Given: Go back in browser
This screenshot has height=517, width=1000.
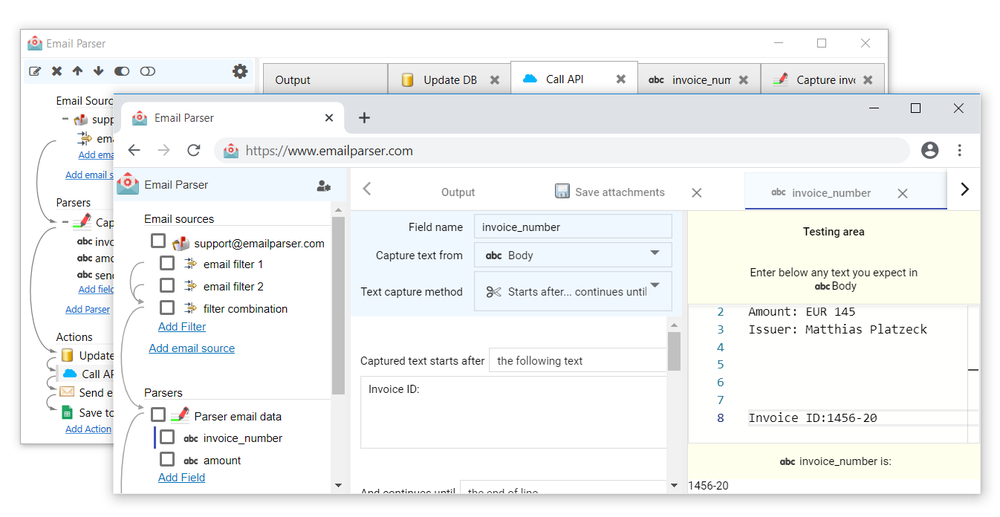Looking at the screenshot, I should 134,150.
